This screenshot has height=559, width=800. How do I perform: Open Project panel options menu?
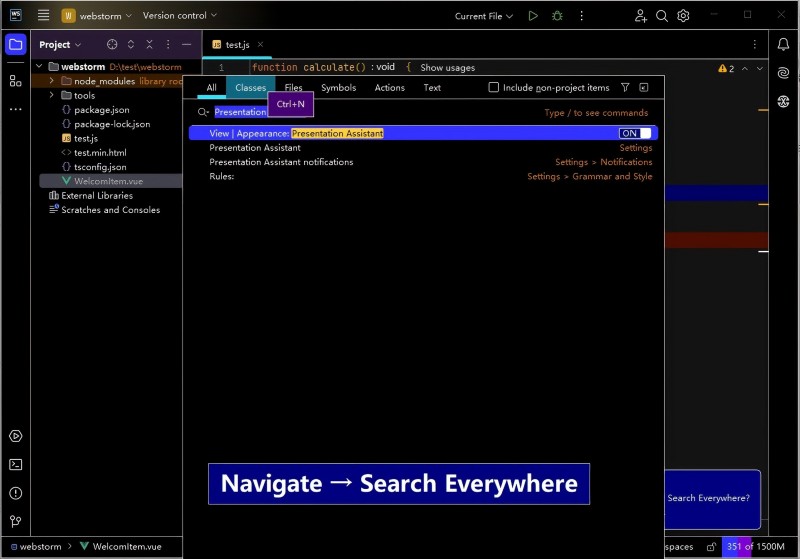[x=168, y=44]
